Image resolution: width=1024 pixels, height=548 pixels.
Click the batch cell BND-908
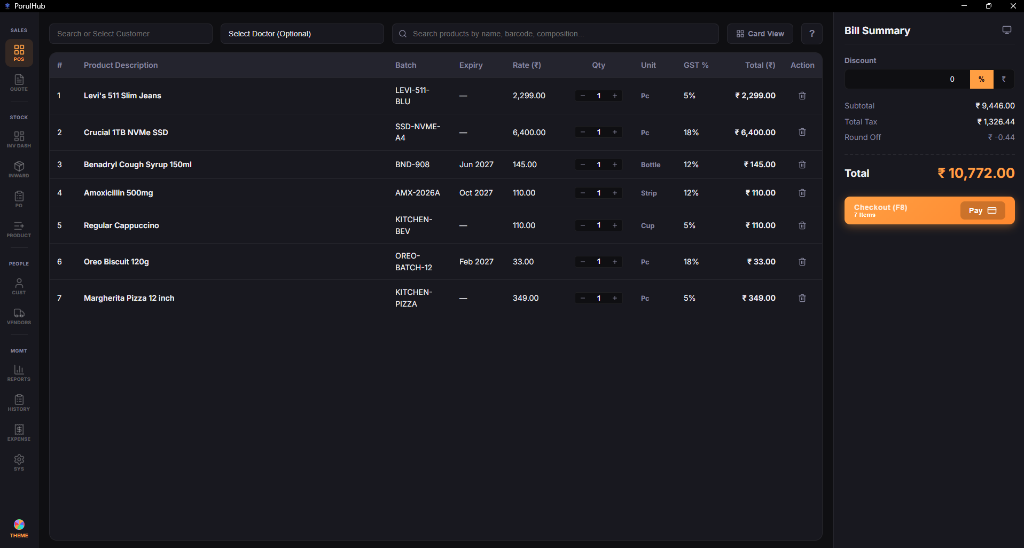tap(413, 165)
